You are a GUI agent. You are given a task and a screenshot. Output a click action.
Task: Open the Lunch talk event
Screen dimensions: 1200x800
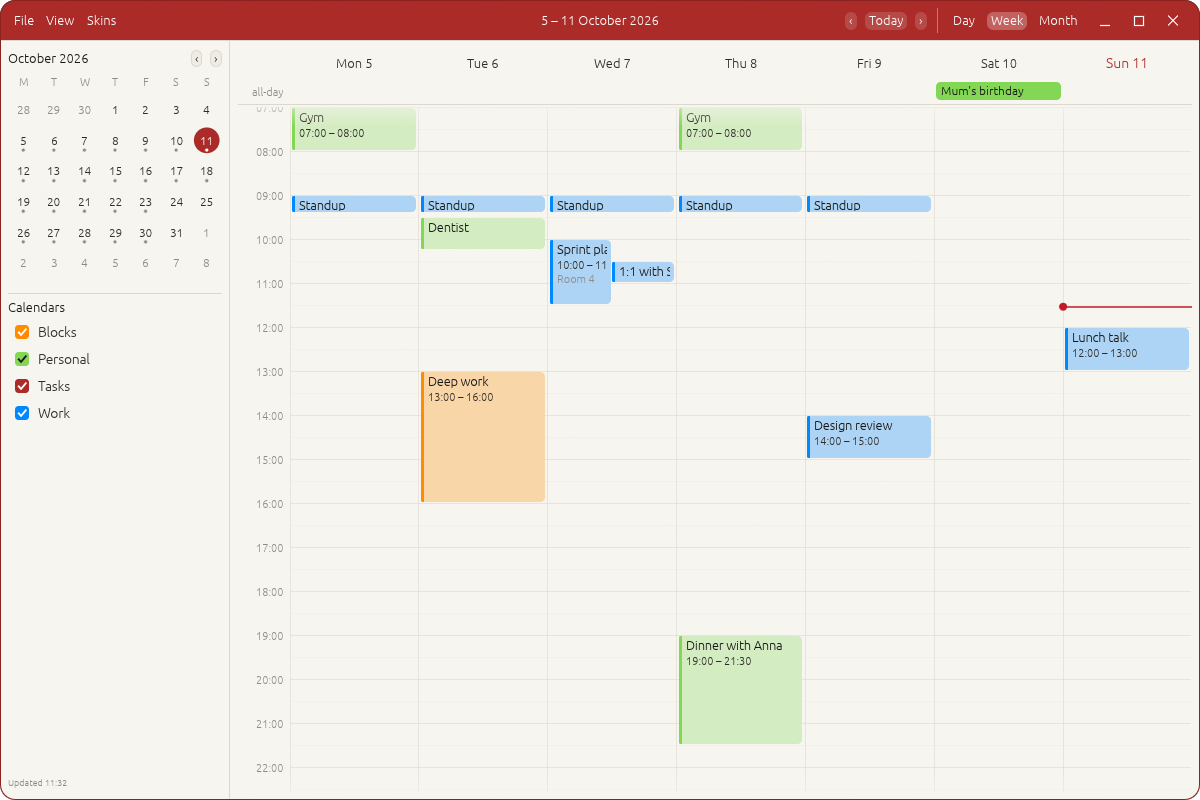tap(1127, 349)
